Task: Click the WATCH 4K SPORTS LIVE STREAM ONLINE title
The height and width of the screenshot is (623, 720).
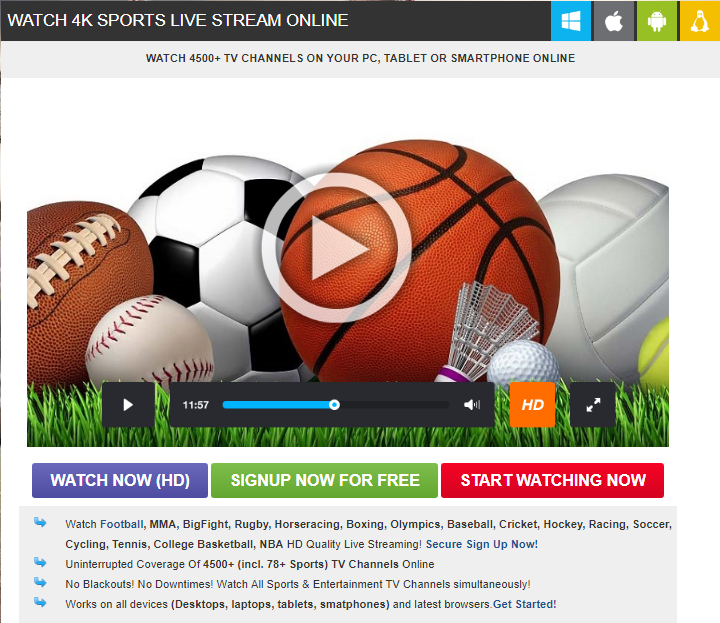Action: coord(178,20)
